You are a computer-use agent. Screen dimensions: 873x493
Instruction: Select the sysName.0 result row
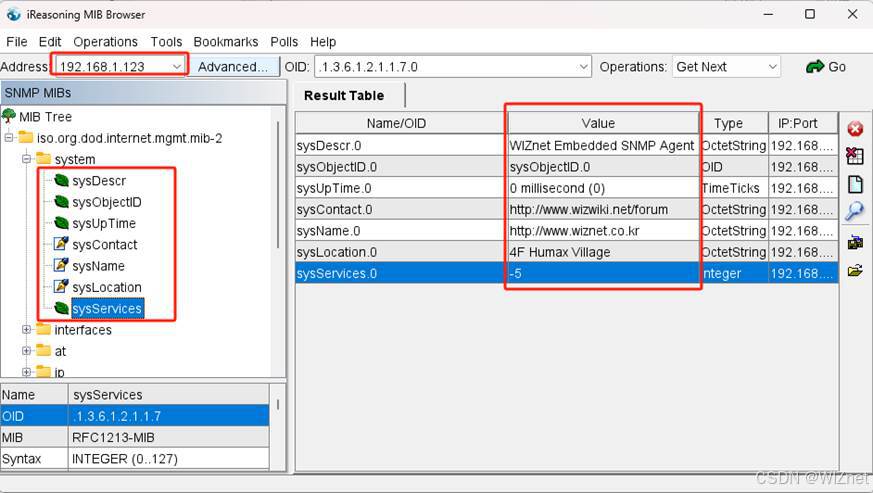(x=566, y=231)
